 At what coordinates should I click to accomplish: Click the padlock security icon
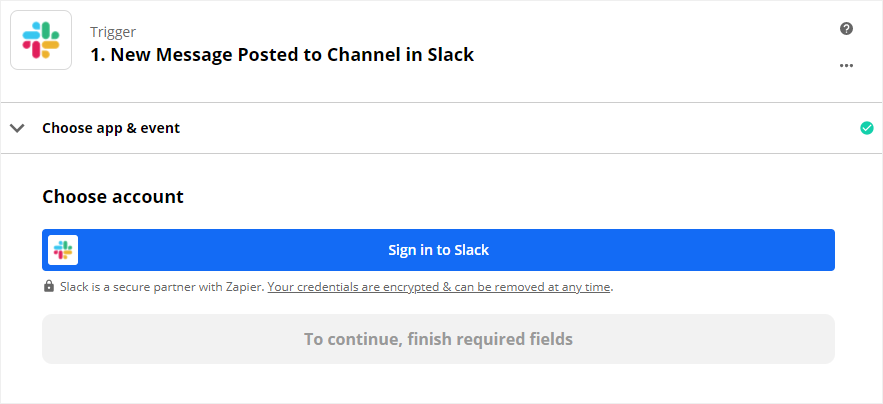(x=49, y=286)
